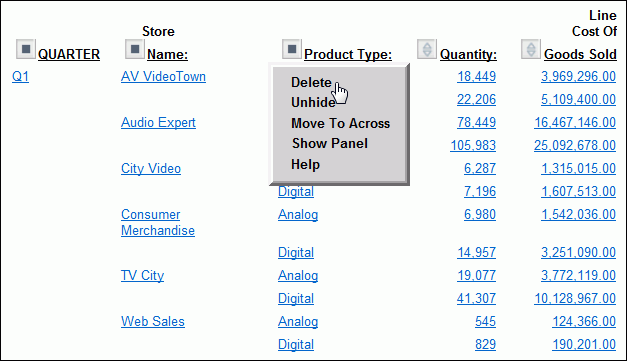Click cost value 25,092,678.00
The height and width of the screenshot is (361, 627).
click(575, 146)
